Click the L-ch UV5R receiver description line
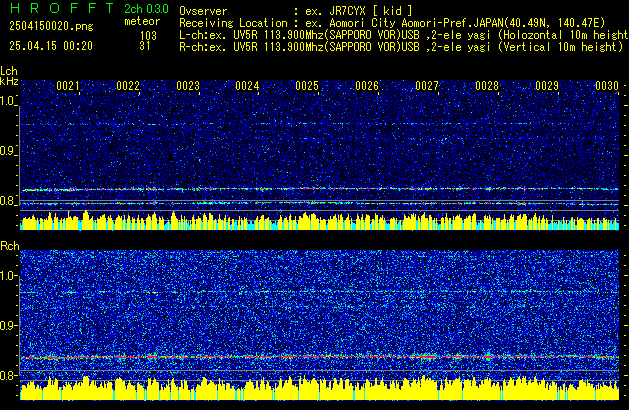This screenshot has width=629, height=410. 404,35
